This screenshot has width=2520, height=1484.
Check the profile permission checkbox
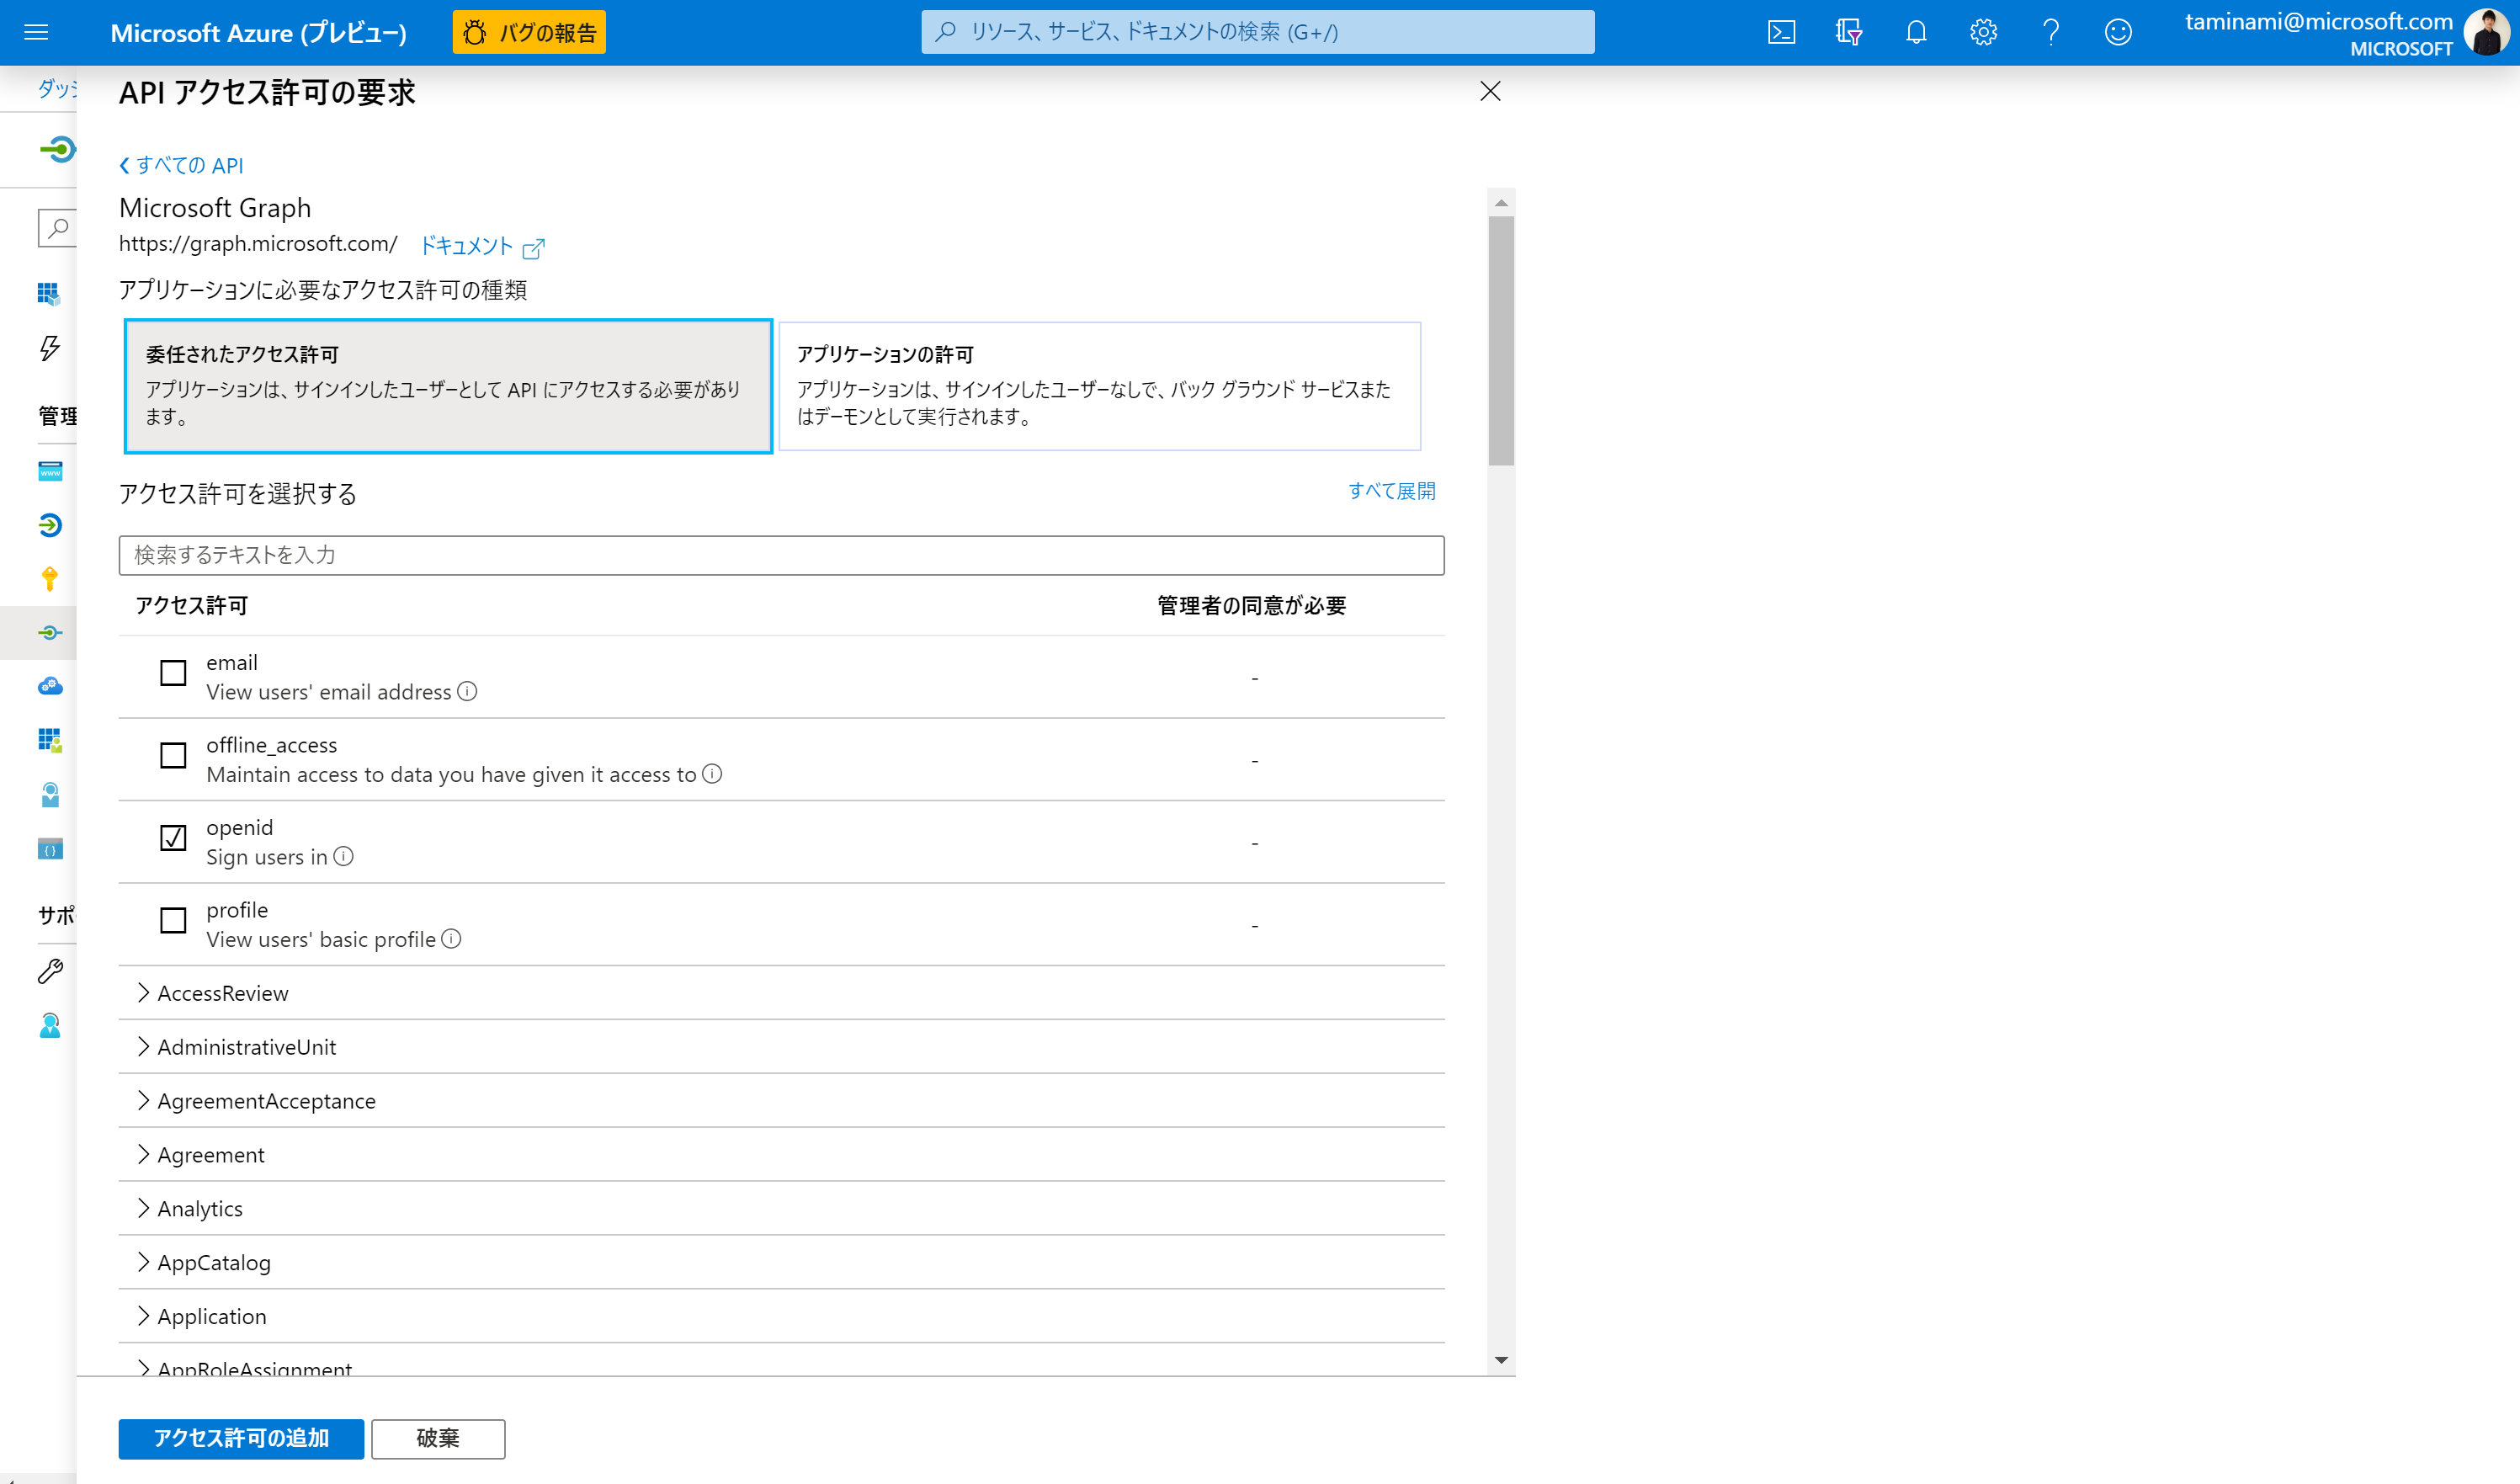[x=173, y=920]
